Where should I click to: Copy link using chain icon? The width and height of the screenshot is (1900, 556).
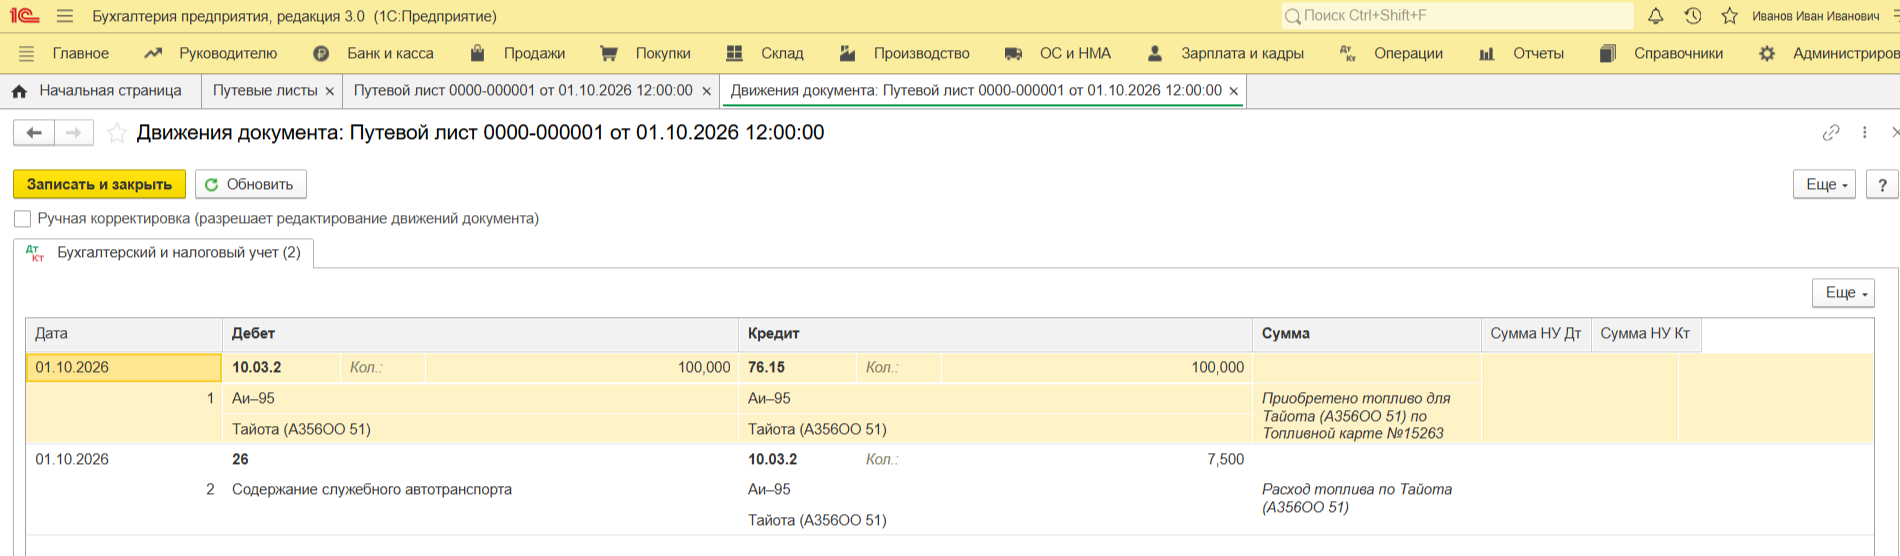click(x=1831, y=133)
